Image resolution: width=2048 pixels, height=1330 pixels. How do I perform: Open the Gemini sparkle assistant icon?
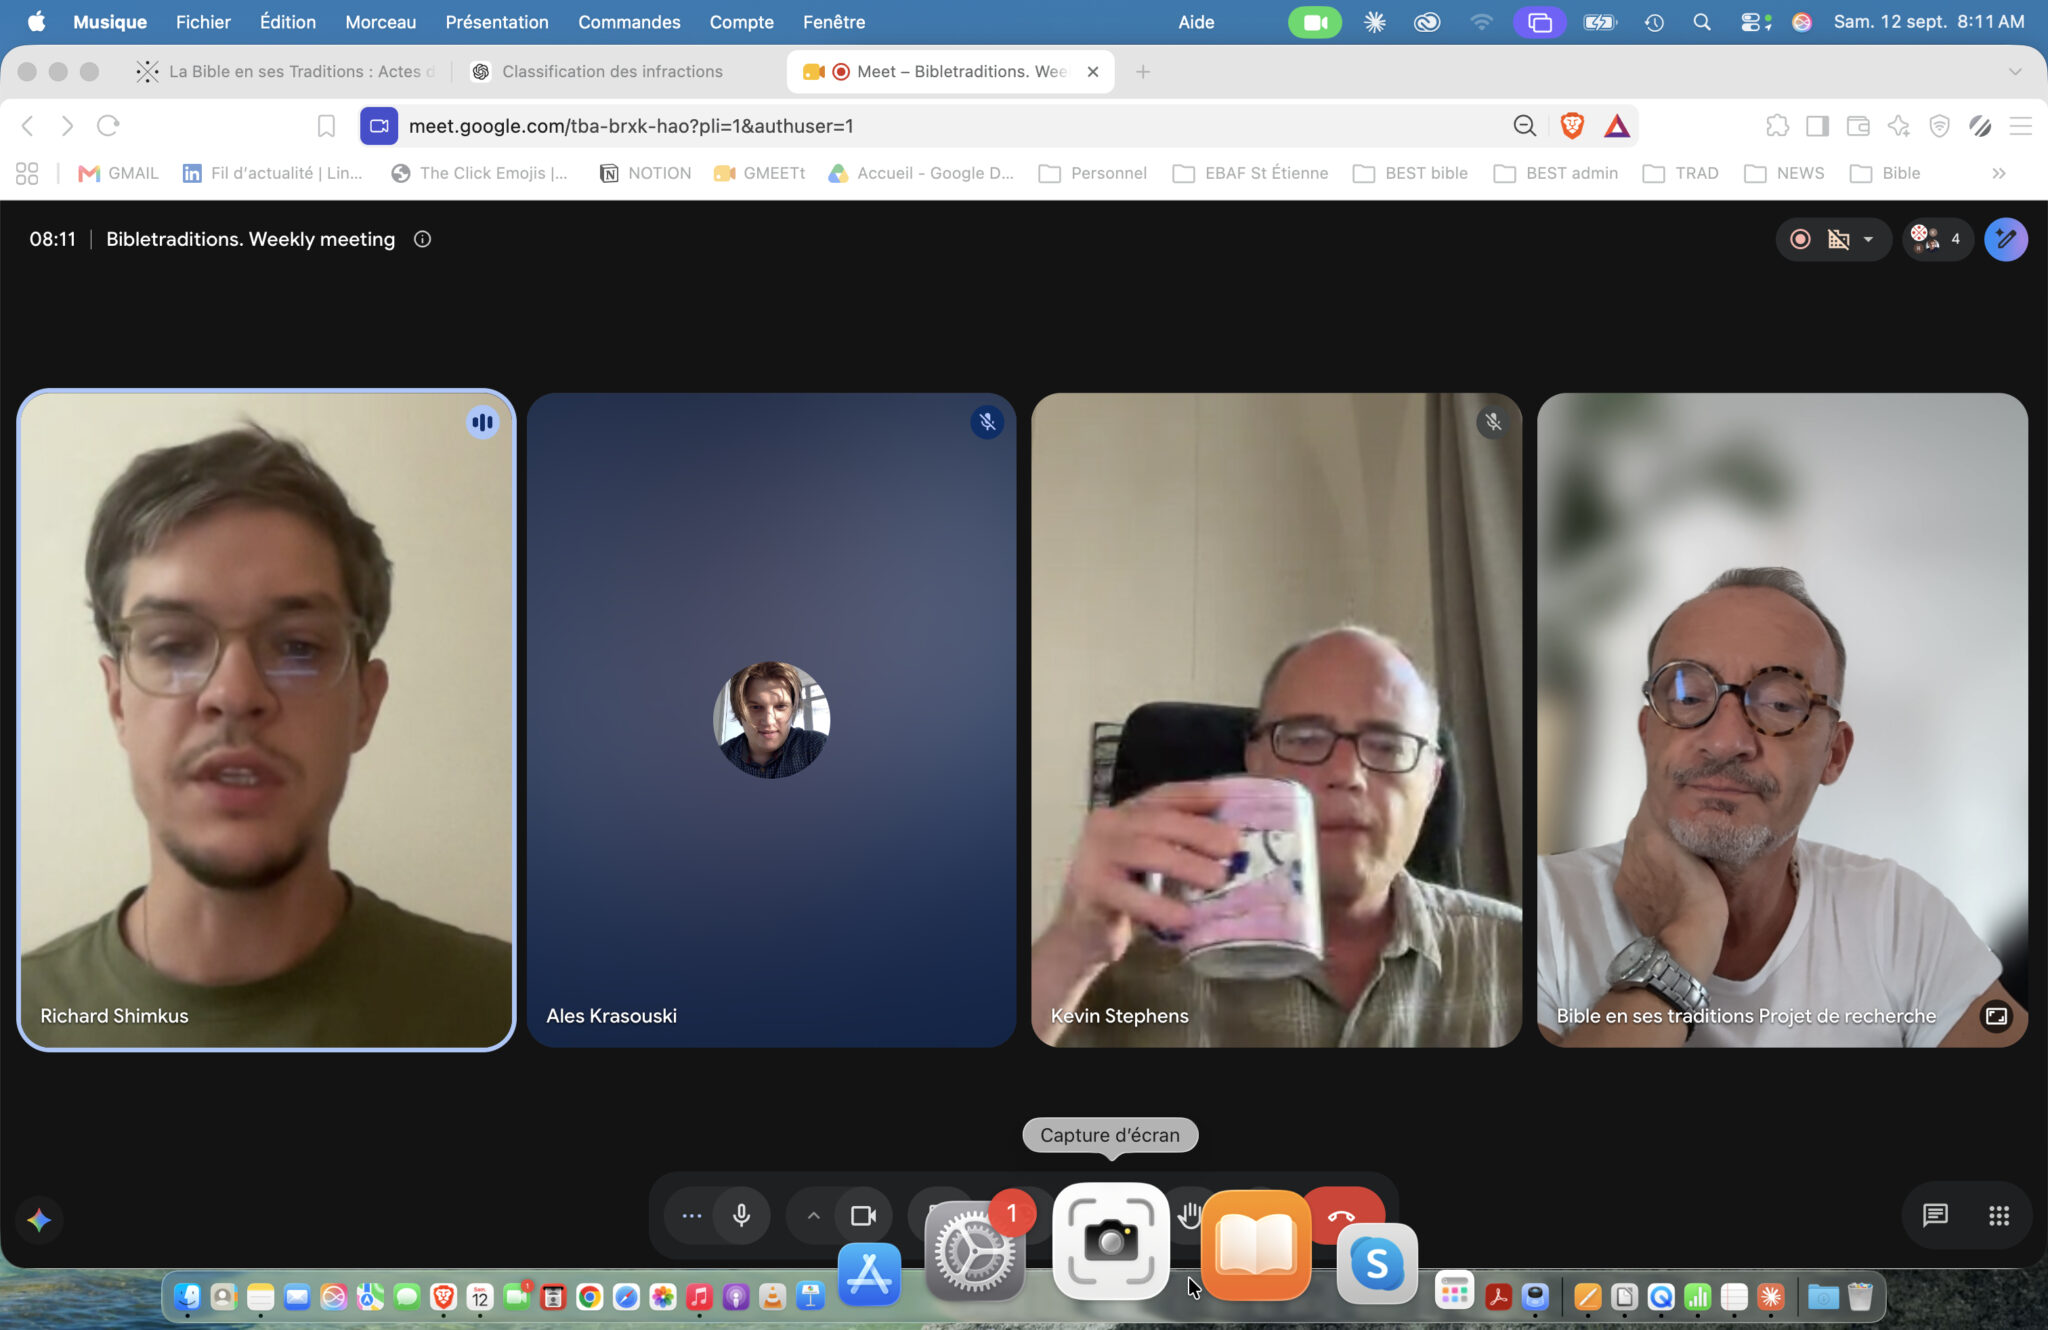point(39,1219)
